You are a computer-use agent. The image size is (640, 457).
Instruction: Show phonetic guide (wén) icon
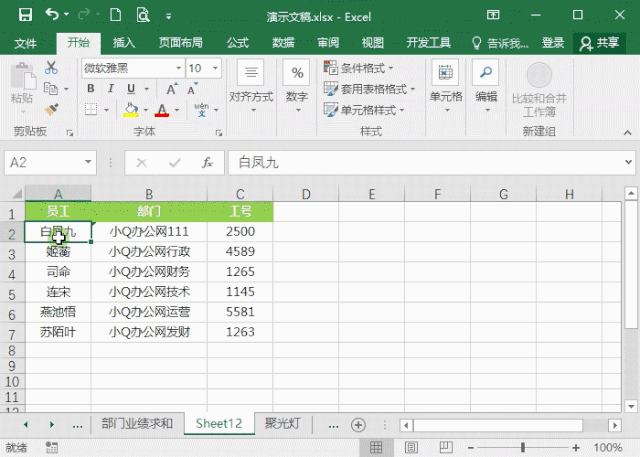(x=202, y=109)
